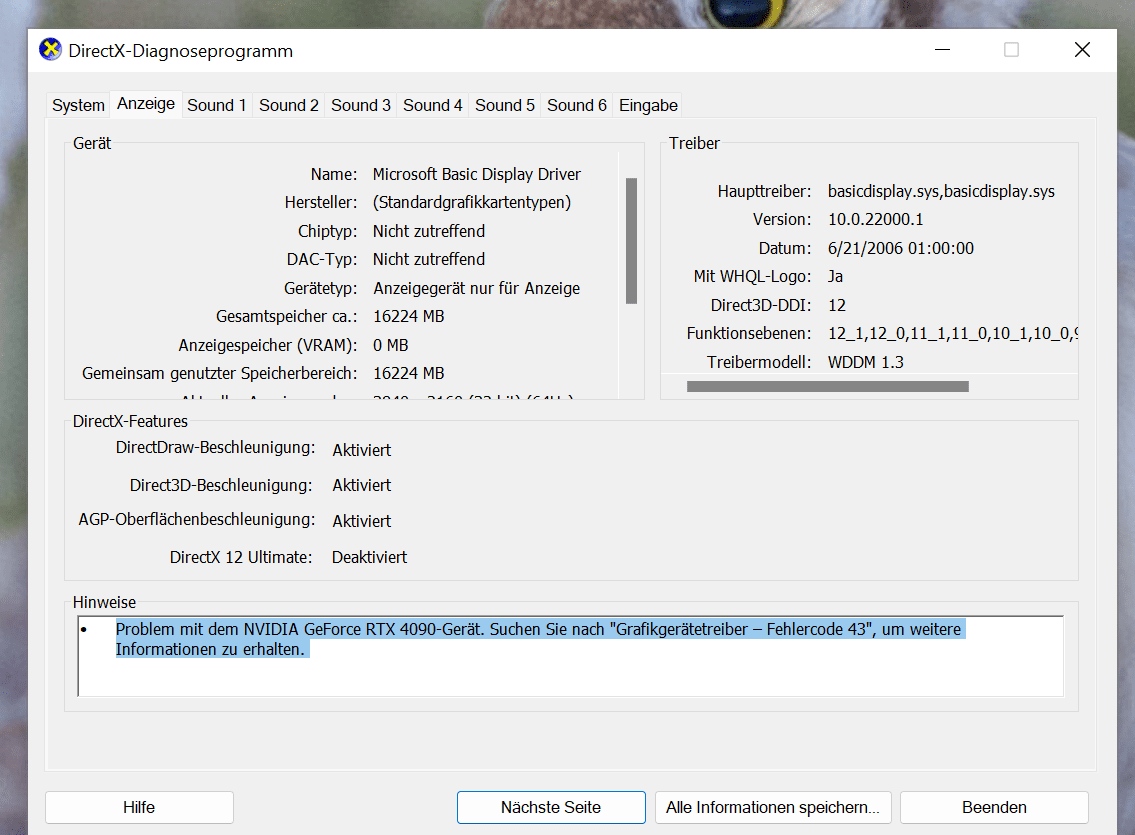
Task: Click the WHQL-Logo value "Ja"
Action: 835,277
